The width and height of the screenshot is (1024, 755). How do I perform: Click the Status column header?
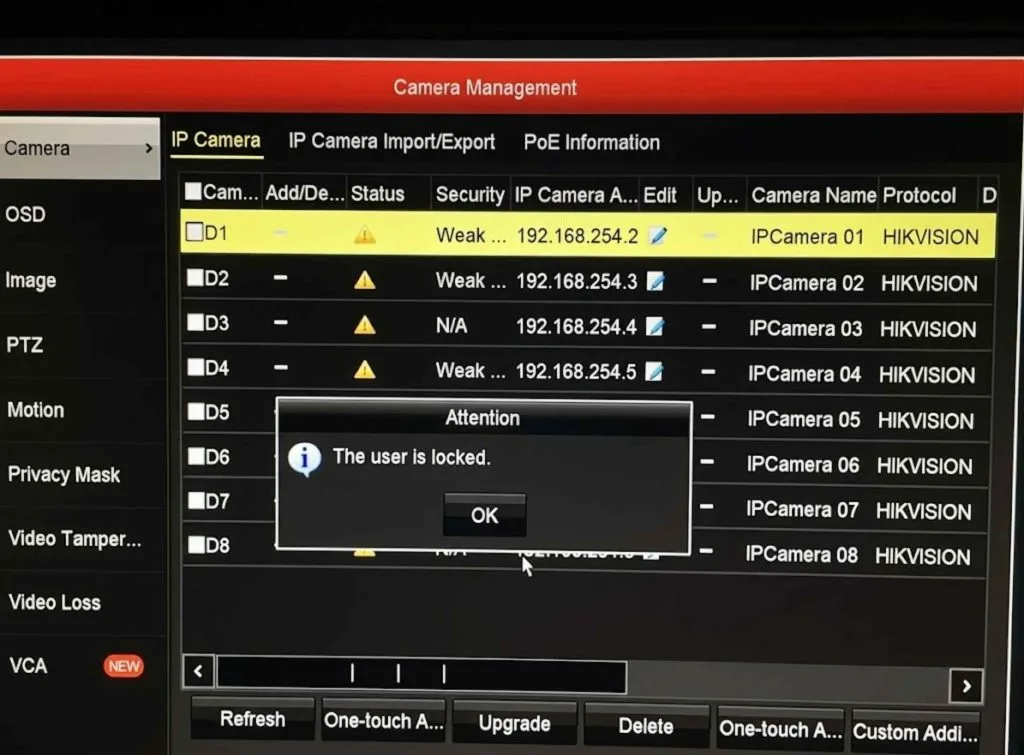coord(377,193)
